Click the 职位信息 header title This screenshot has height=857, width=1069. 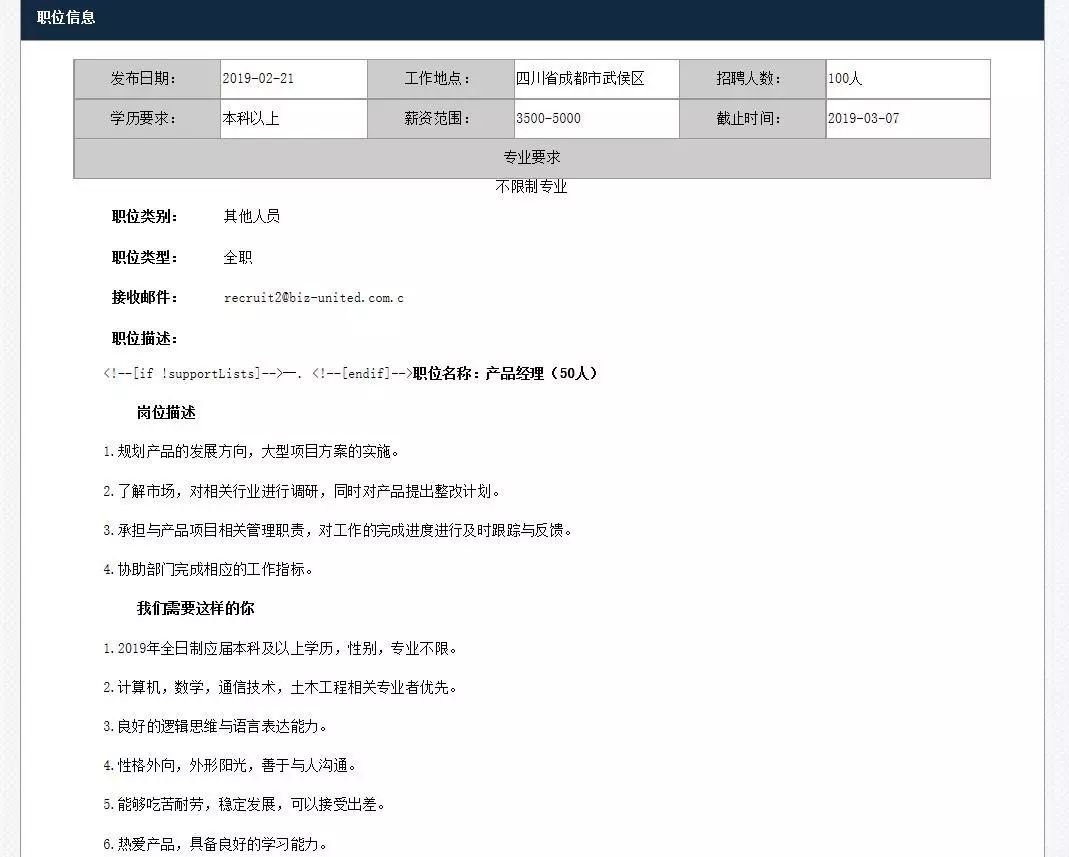66,17
